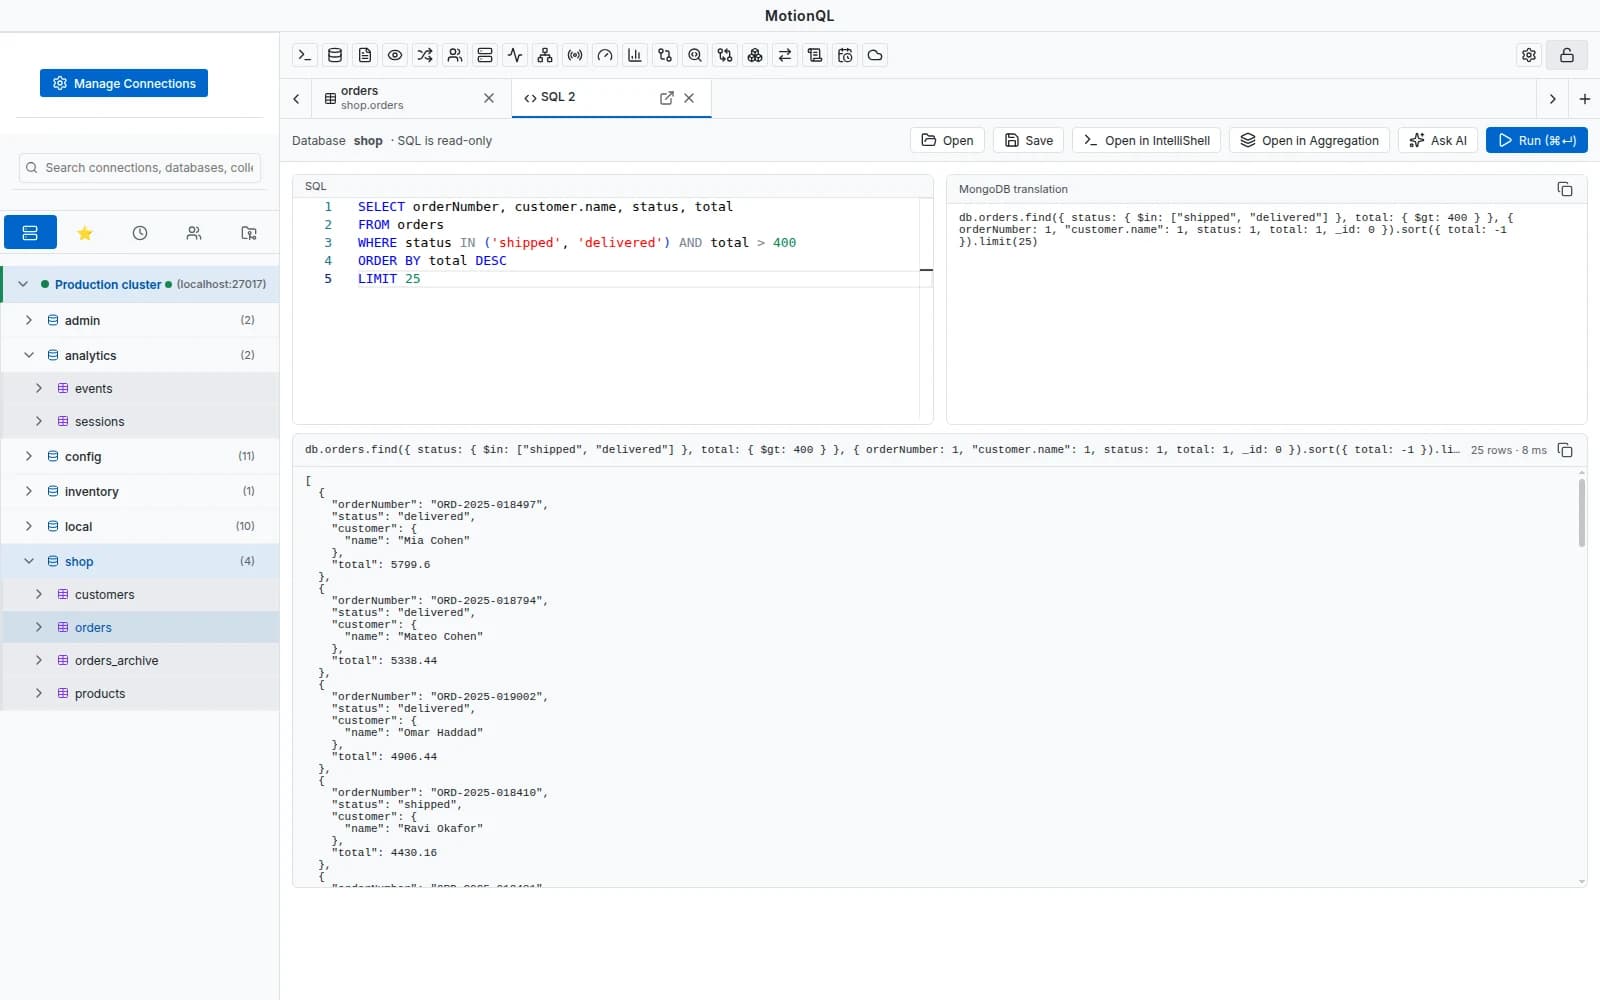Select the orders_archive collection
1600x1000 pixels.
[x=140, y=660]
